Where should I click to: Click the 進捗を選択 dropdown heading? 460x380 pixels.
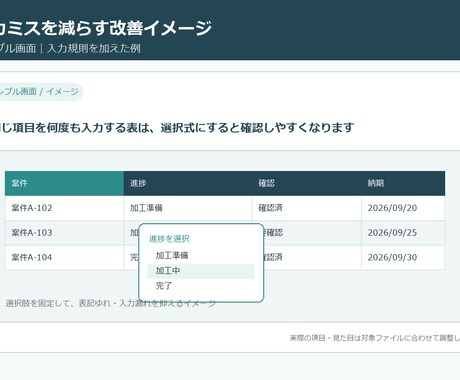169,239
